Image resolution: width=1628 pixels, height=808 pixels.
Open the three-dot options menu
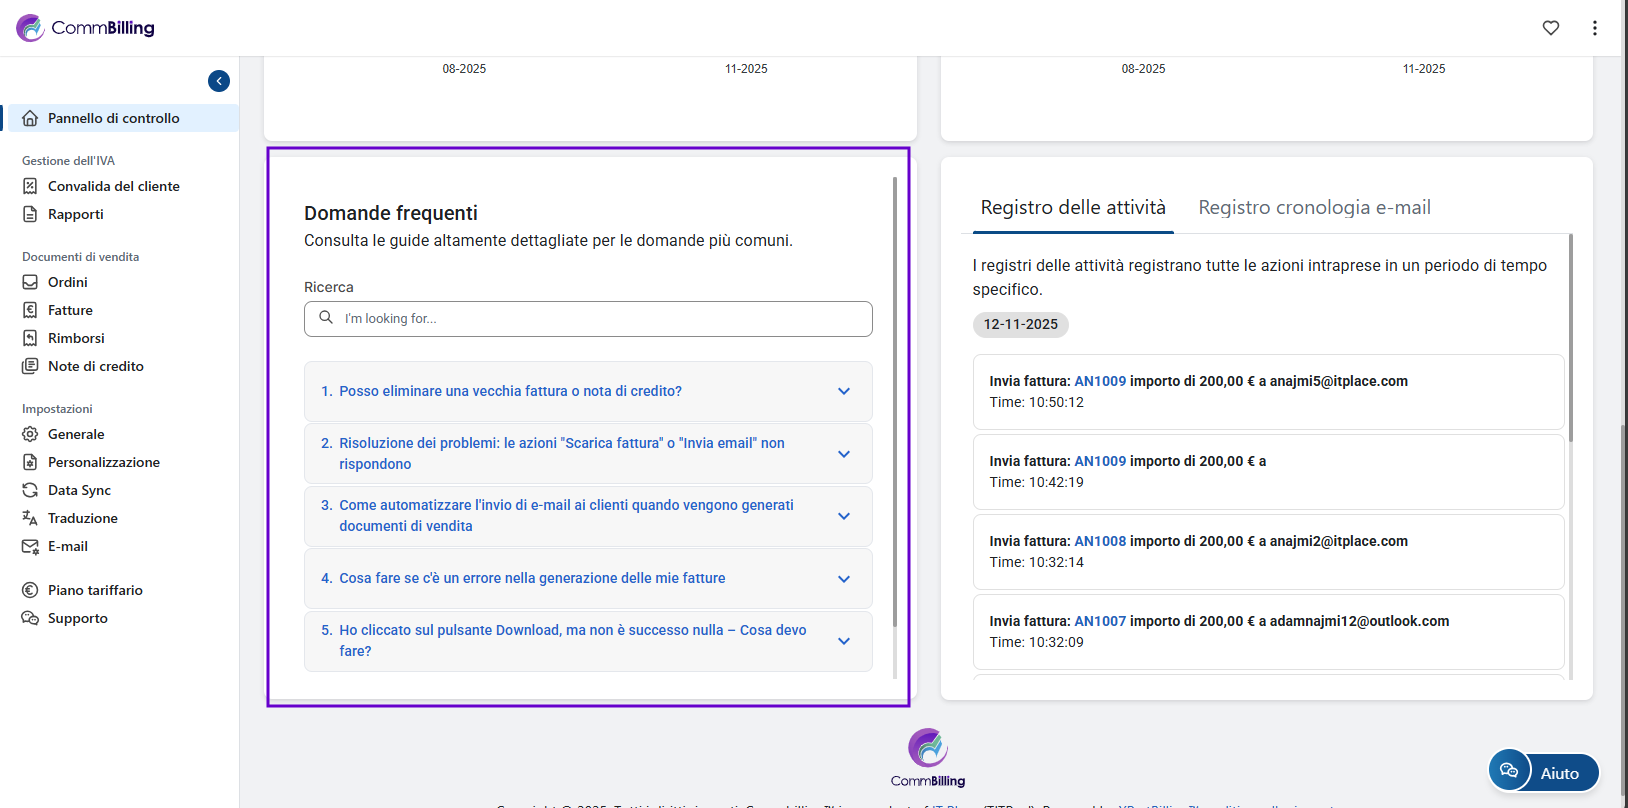[1595, 28]
